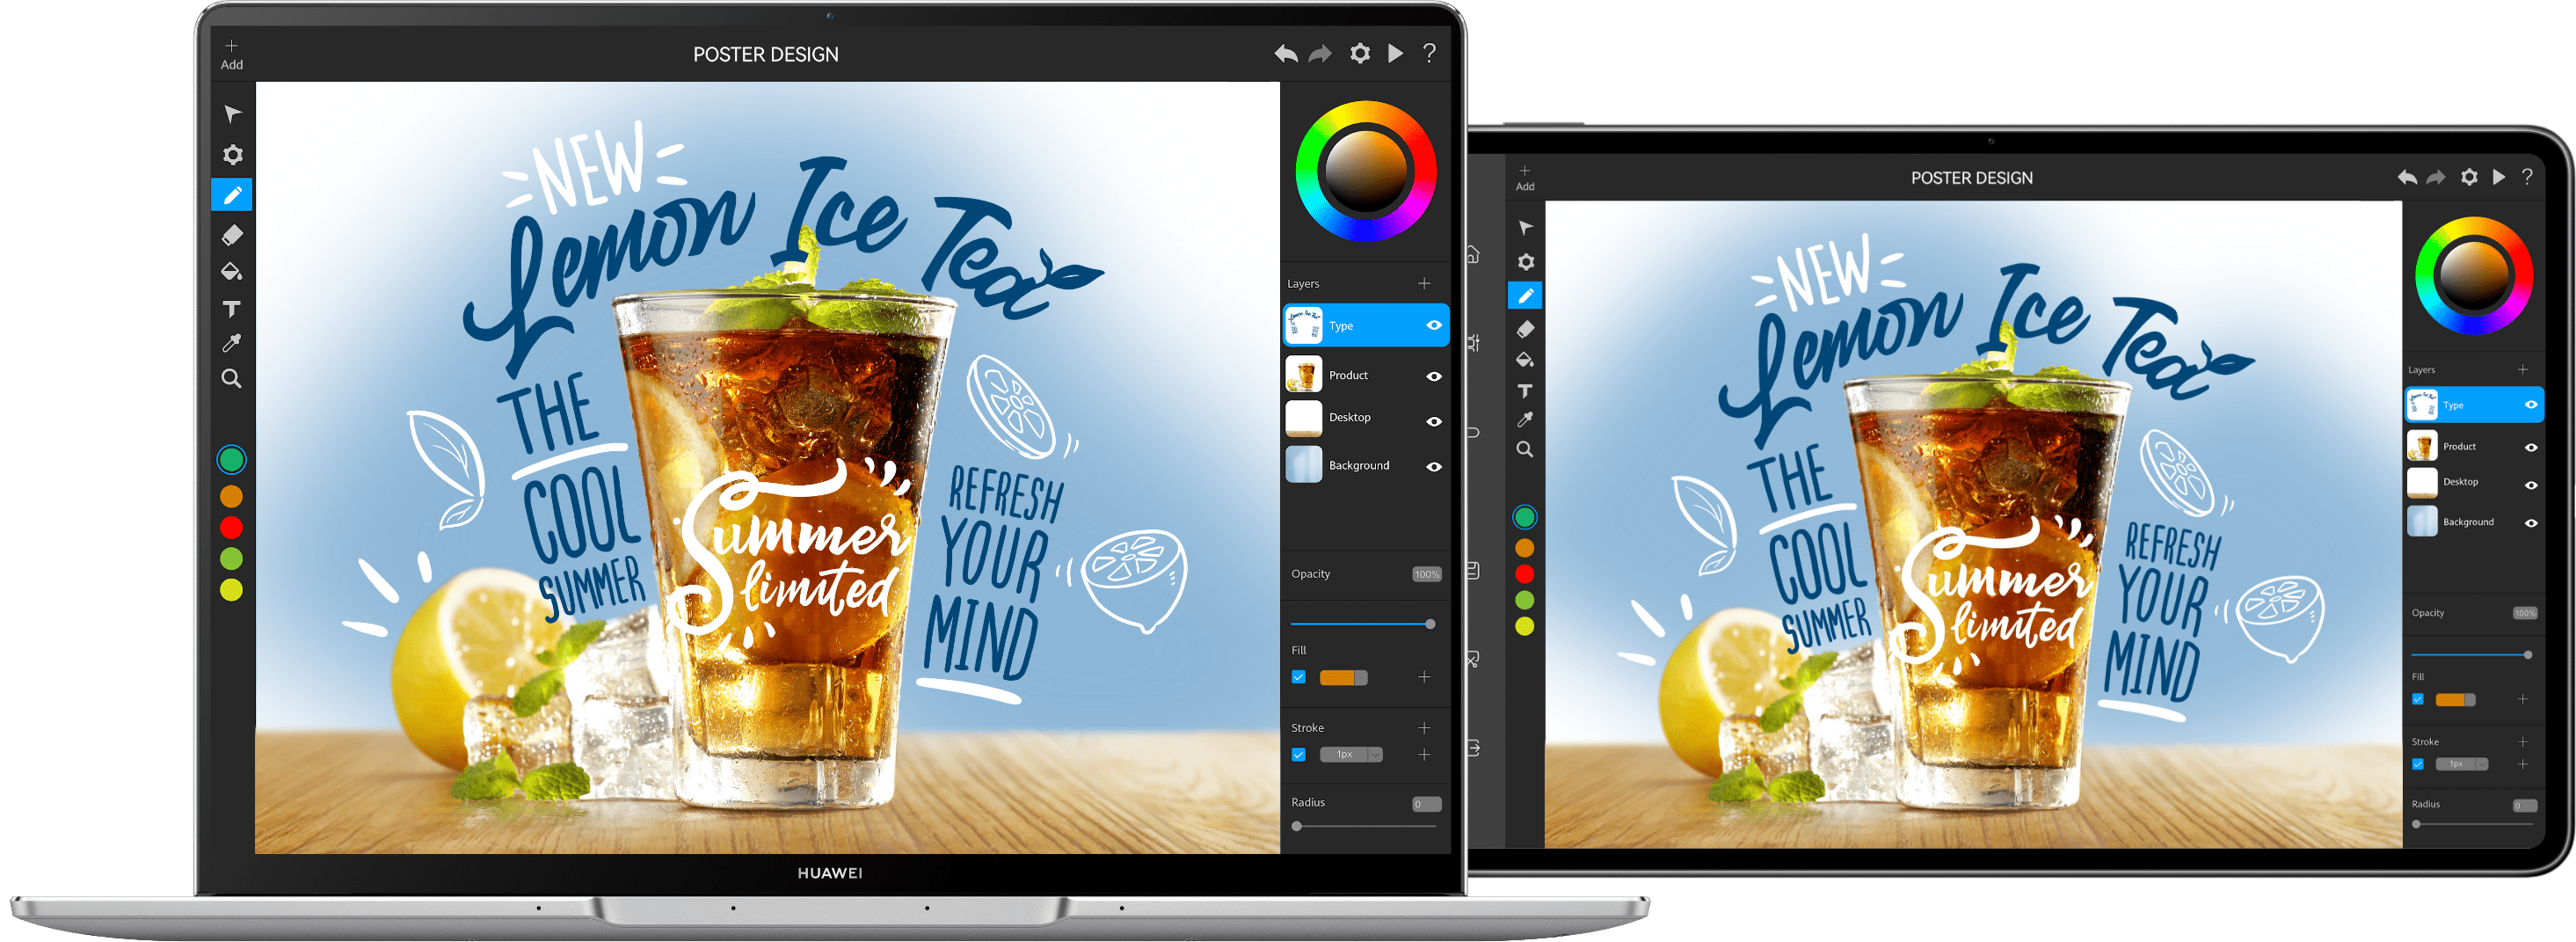Add a new layer from the Layers header
Screen dimensions: 2576x942
tap(1424, 282)
